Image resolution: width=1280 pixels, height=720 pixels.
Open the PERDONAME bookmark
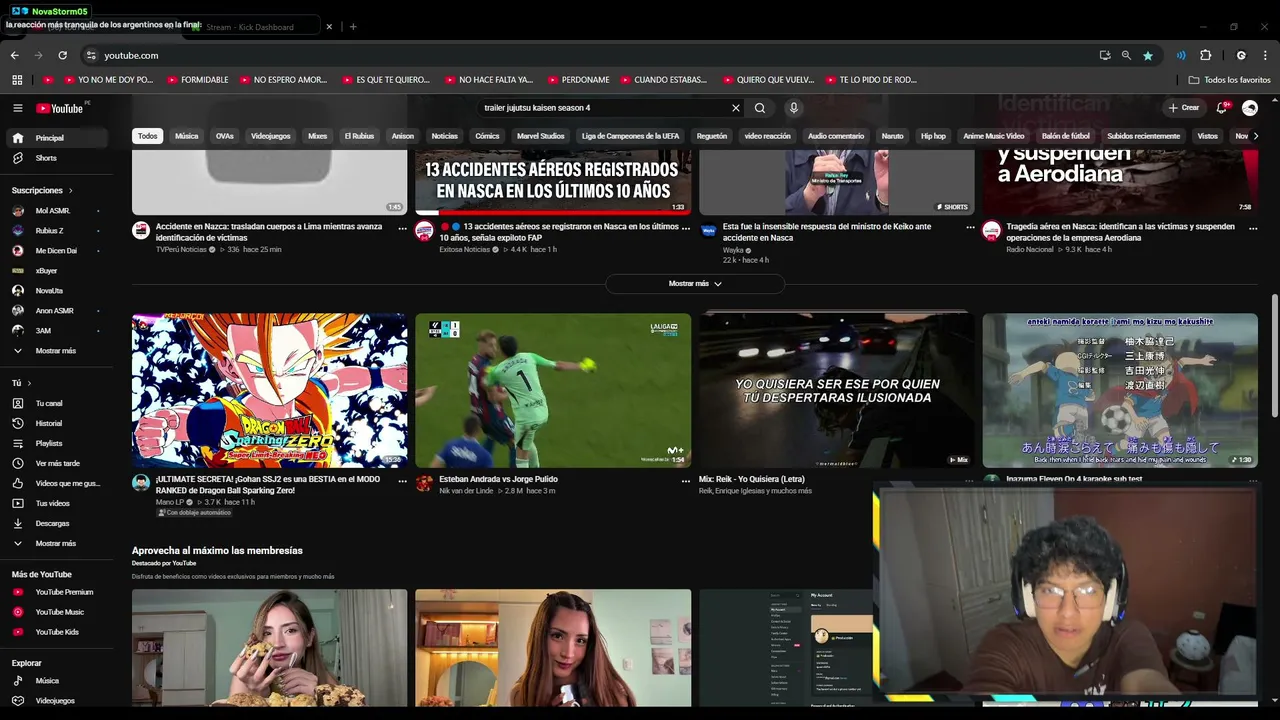(579, 80)
